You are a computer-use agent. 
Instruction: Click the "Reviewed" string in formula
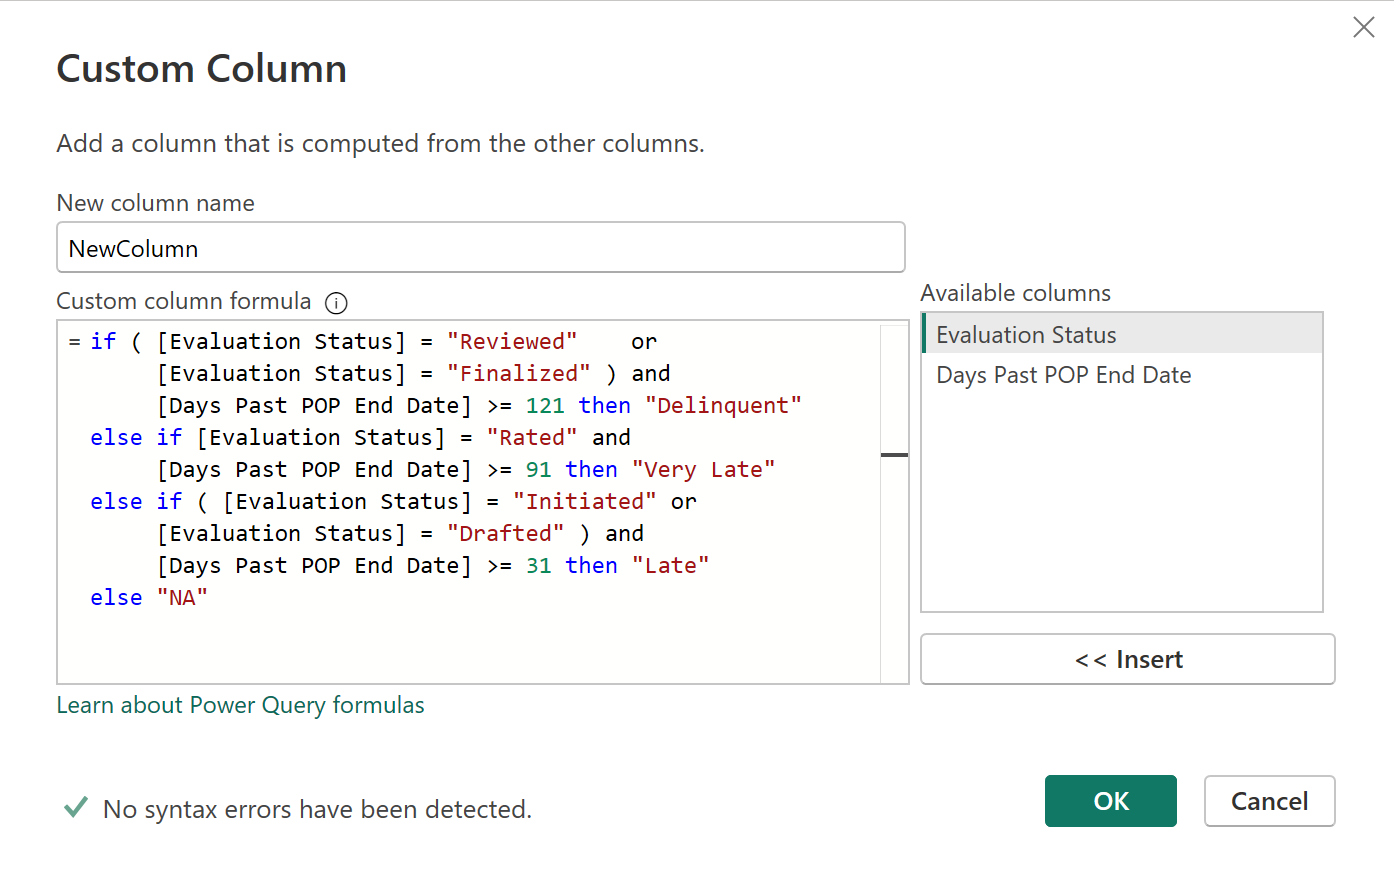click(512, 341)
